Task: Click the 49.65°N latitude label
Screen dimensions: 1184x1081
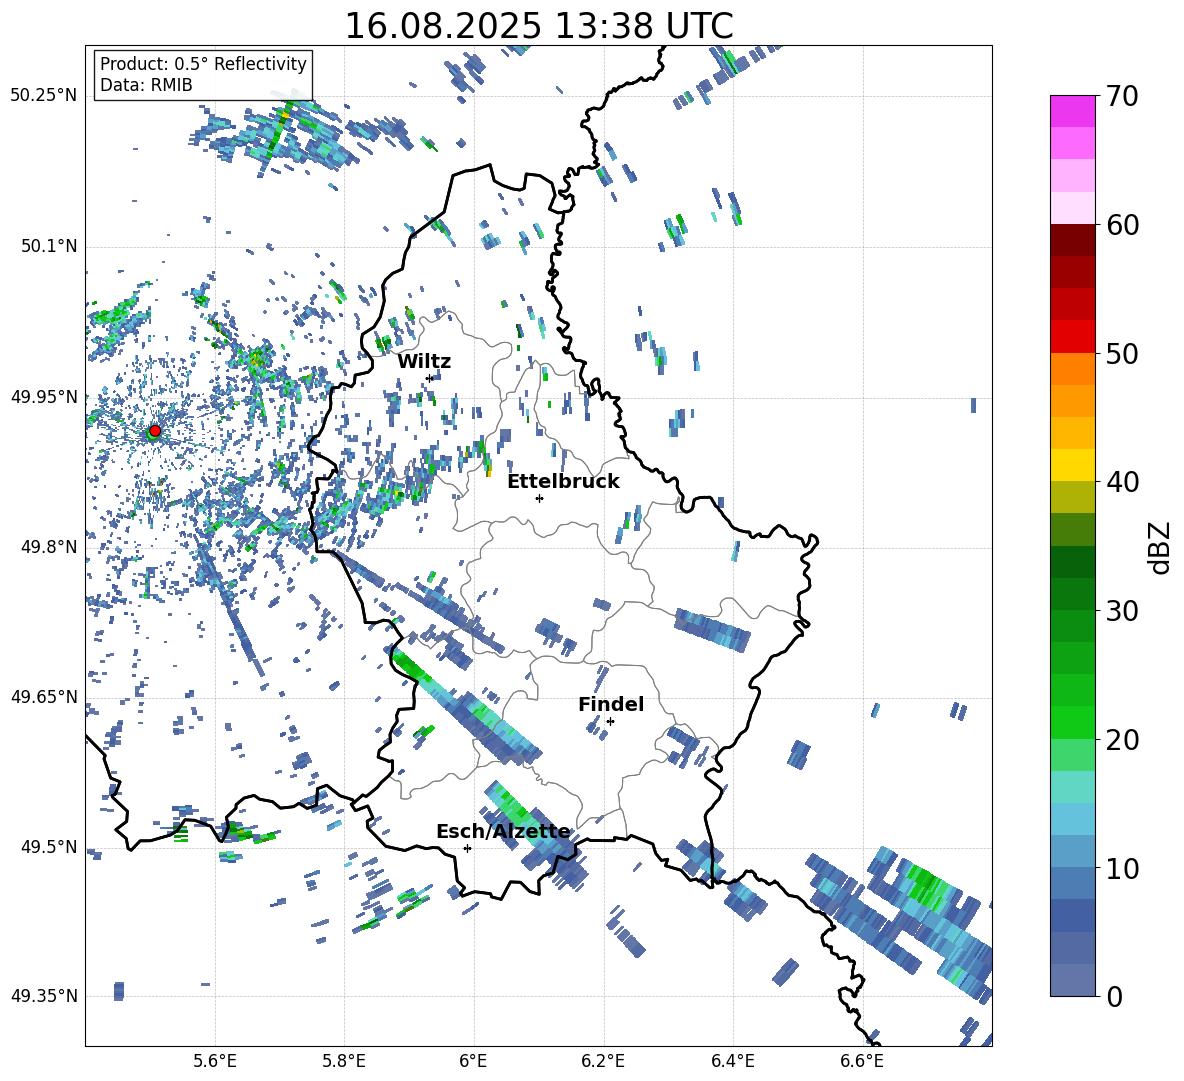Action: [44, 697]
